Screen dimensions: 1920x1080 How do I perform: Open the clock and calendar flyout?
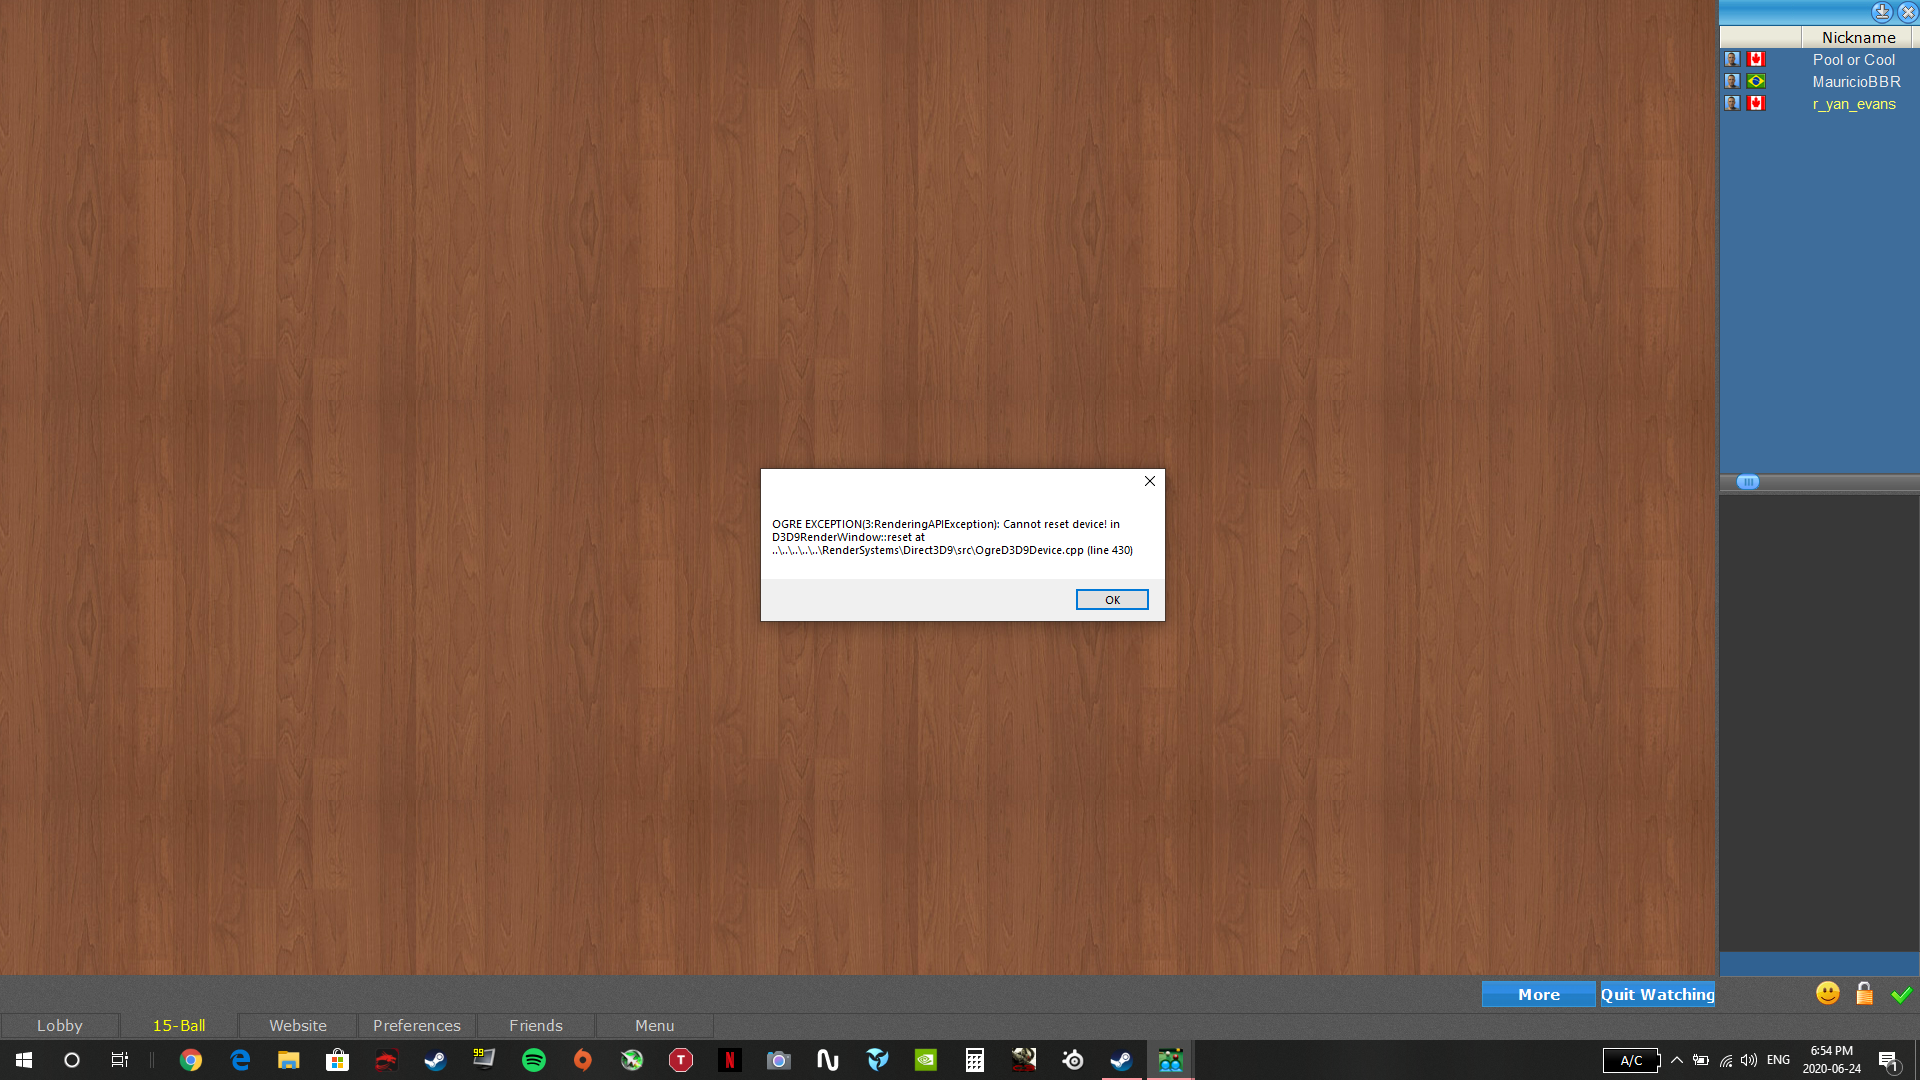coord(1832,1060)
